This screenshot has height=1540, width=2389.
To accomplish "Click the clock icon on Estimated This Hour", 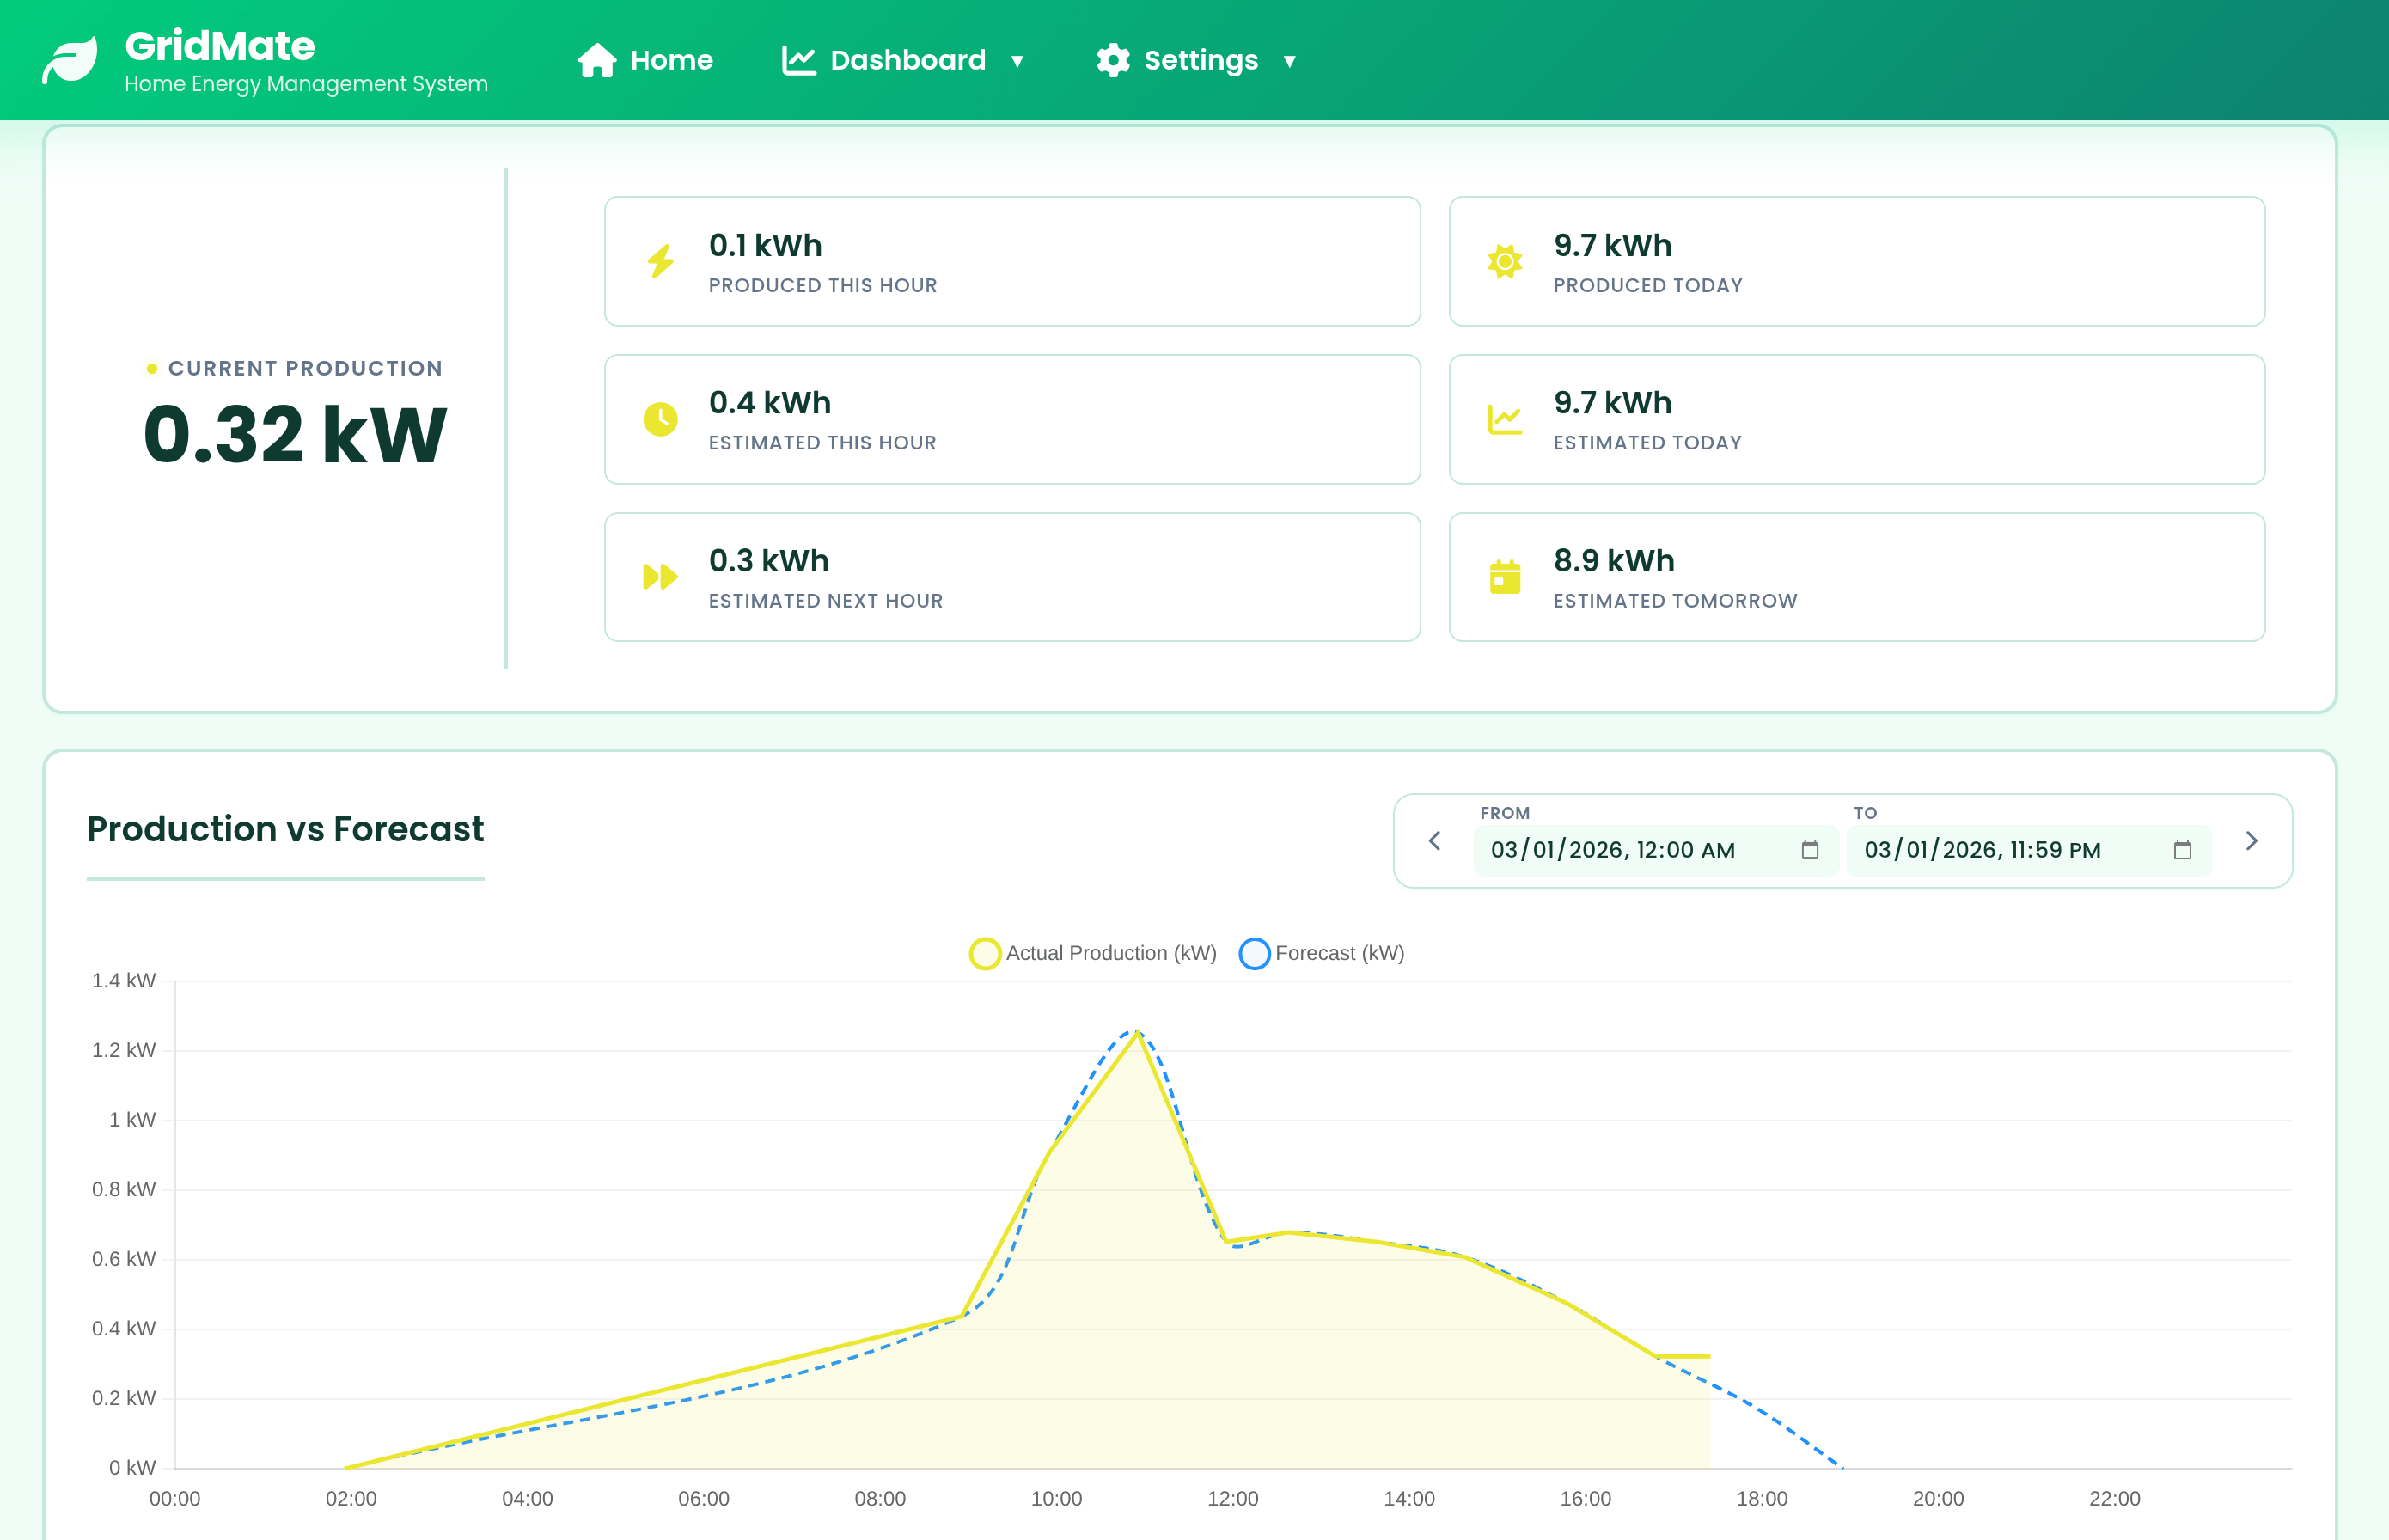I will point(660,419).
